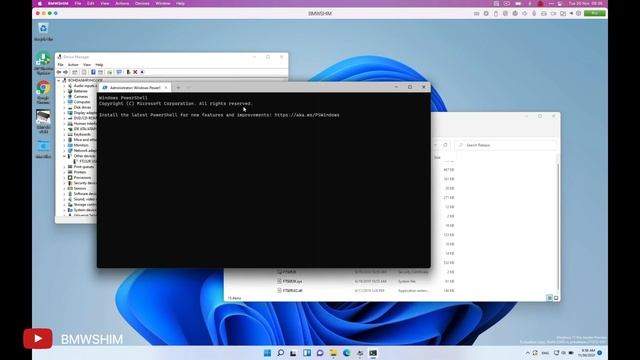Switch File Explorer to details view icon
The height and width of the screenshot is (360, 640).
549,298
